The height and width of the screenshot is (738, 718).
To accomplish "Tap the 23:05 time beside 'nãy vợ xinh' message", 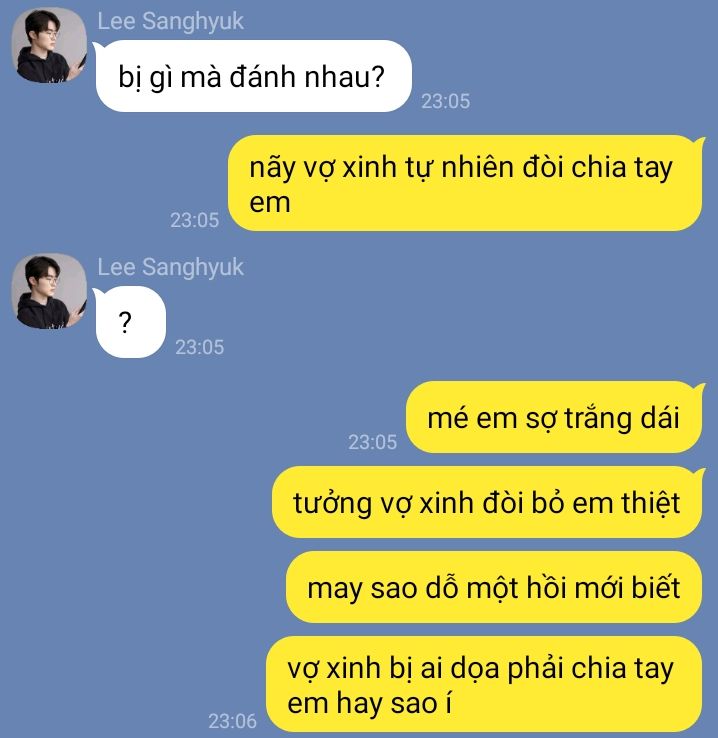I will point(195,220).
